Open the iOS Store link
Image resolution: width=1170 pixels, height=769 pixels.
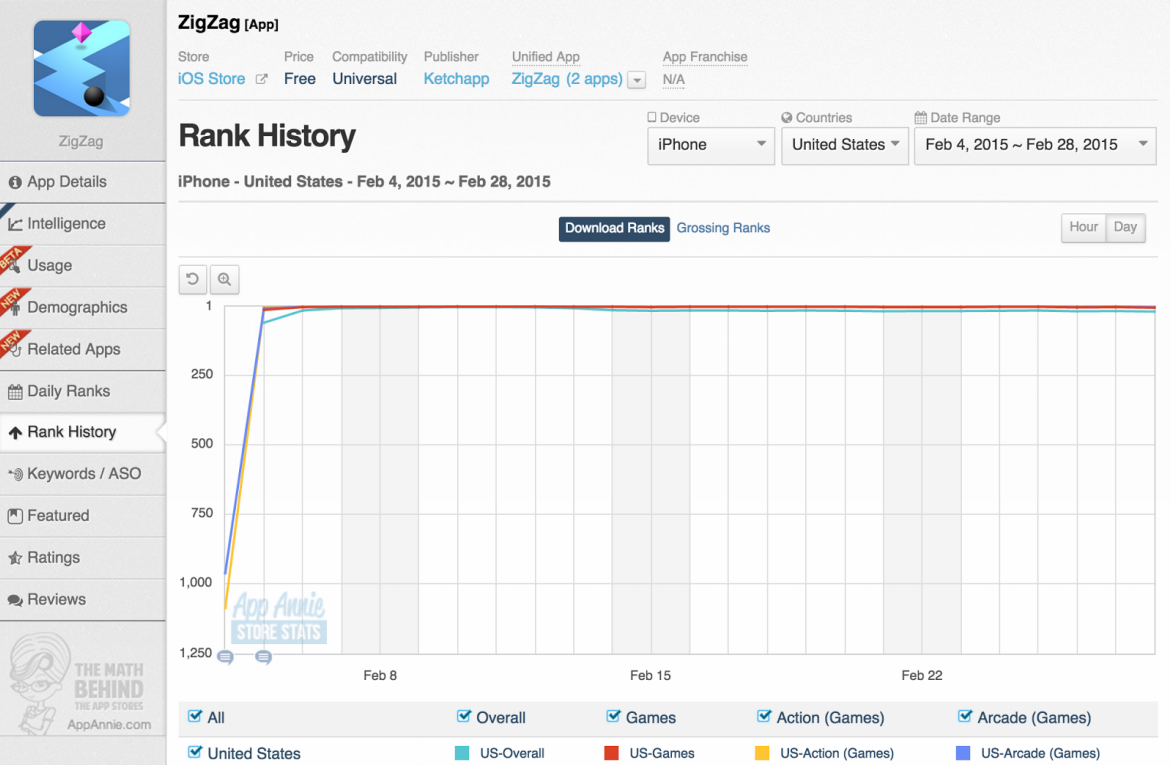211,78
